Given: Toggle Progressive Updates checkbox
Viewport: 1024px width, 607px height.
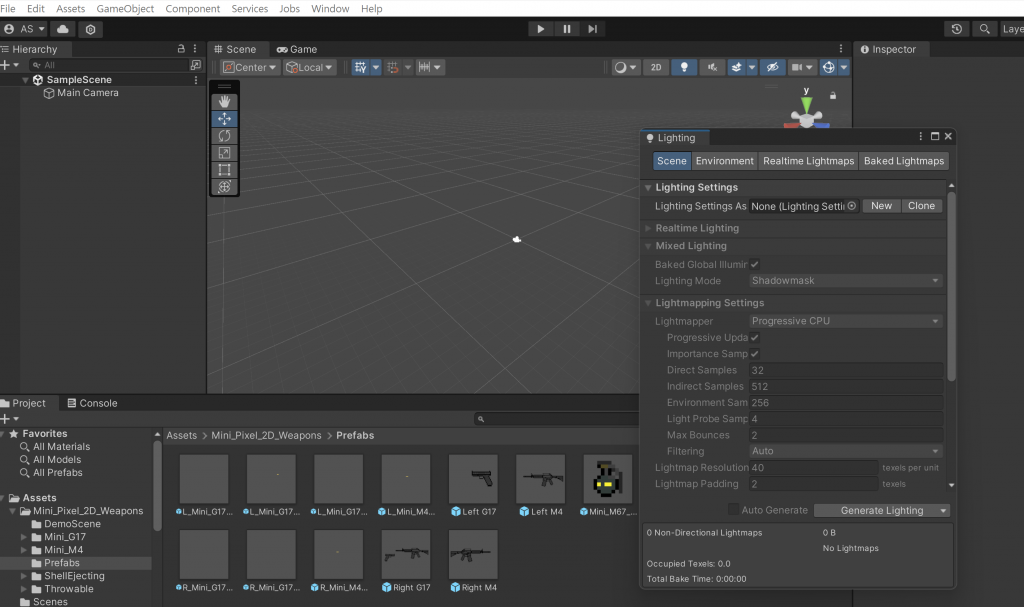Looking at the screenshot, I should pyautogui.click(x=755, y=338).
